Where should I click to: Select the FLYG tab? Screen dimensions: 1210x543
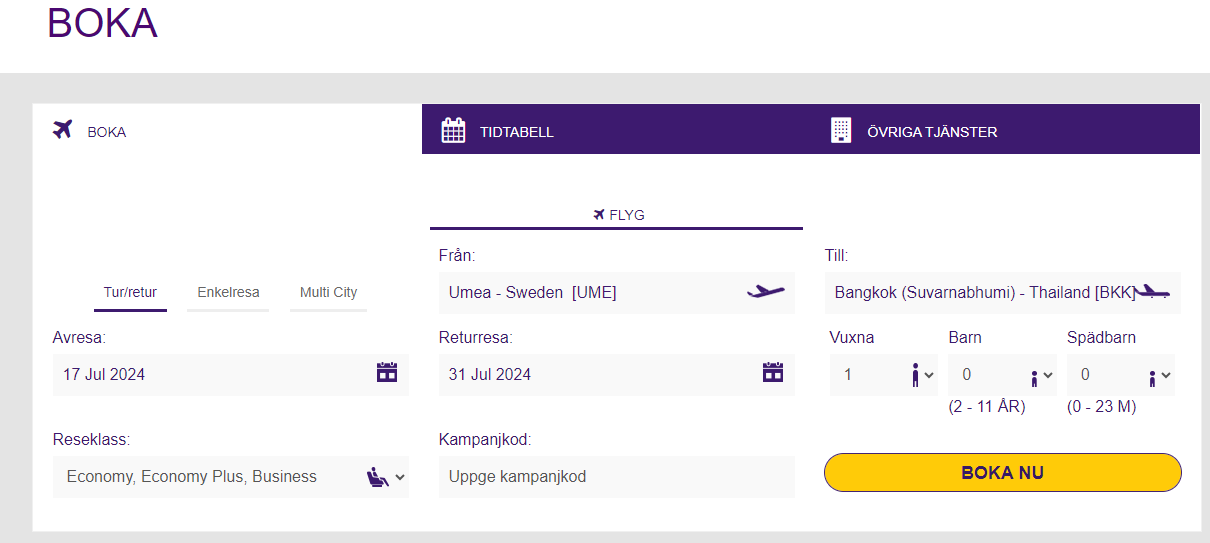pos(617,215)
